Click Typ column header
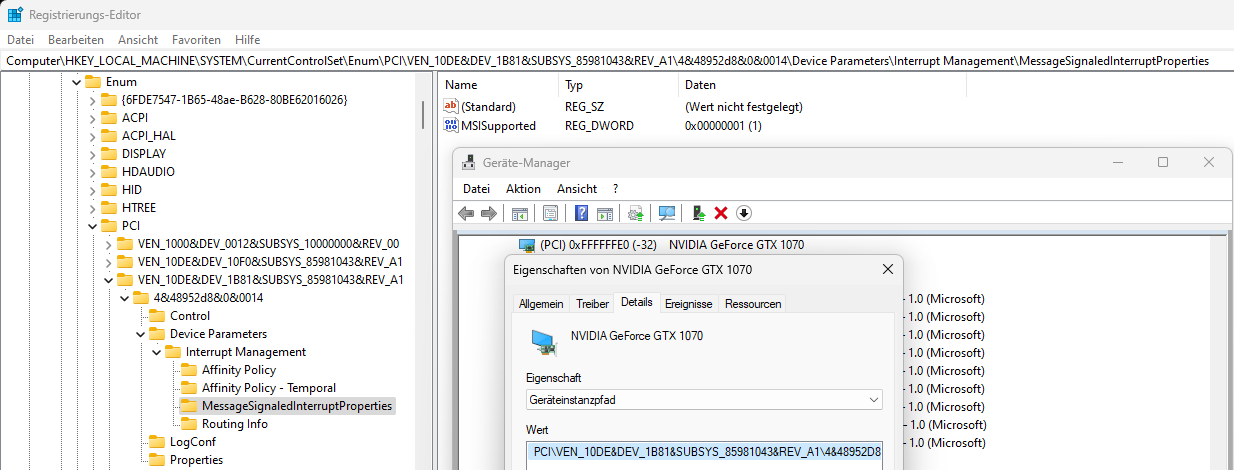Screen dimensions: 1234x470 pyautogui.click(x=618, y=86)
